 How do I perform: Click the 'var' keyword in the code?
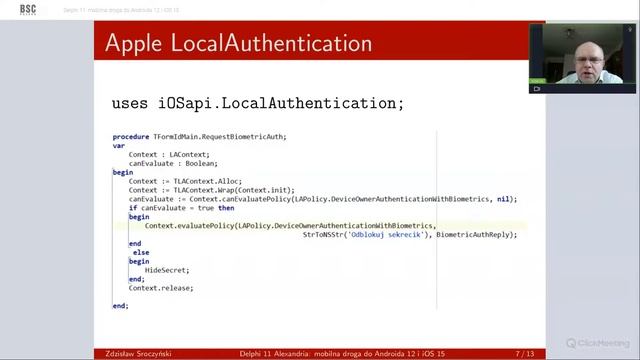point(119,146)
